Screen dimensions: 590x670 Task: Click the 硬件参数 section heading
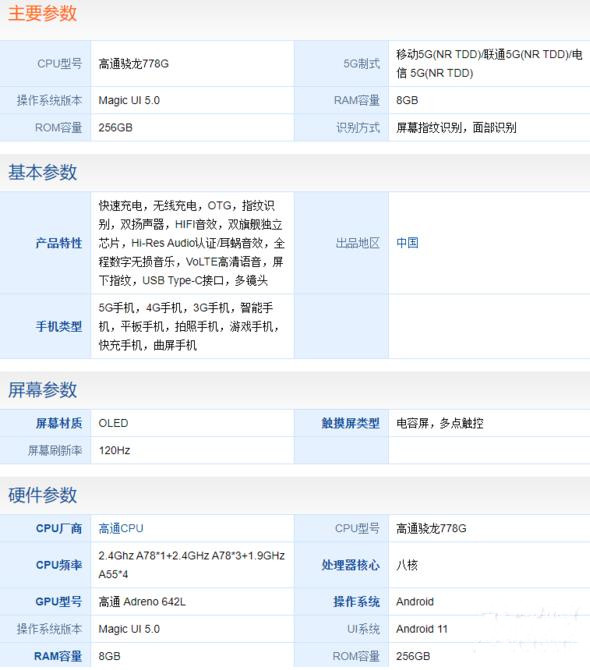[x=43, y=495]
